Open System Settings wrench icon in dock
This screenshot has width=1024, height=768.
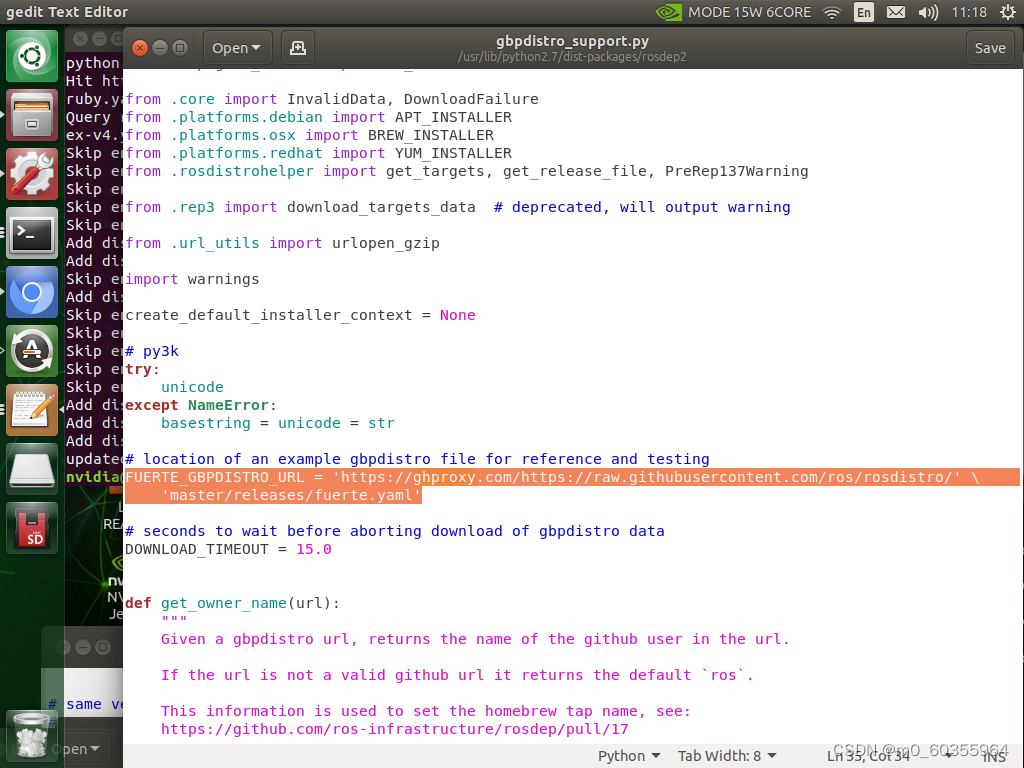tap(32, 174)
